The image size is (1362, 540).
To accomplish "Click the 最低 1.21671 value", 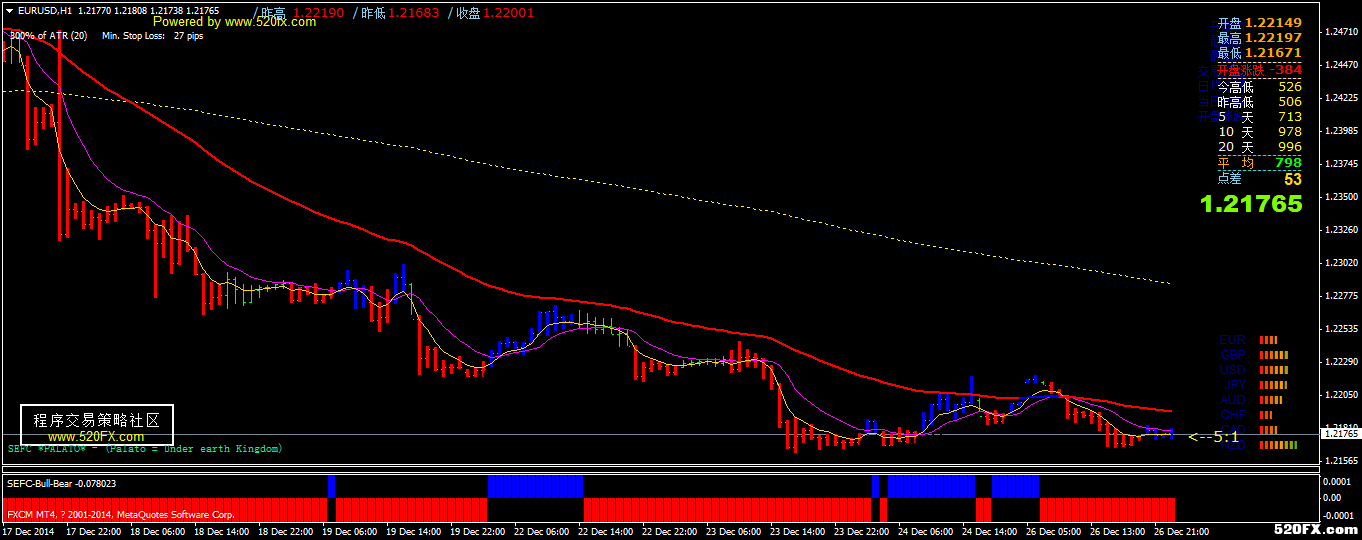I will pos(1260,53).
